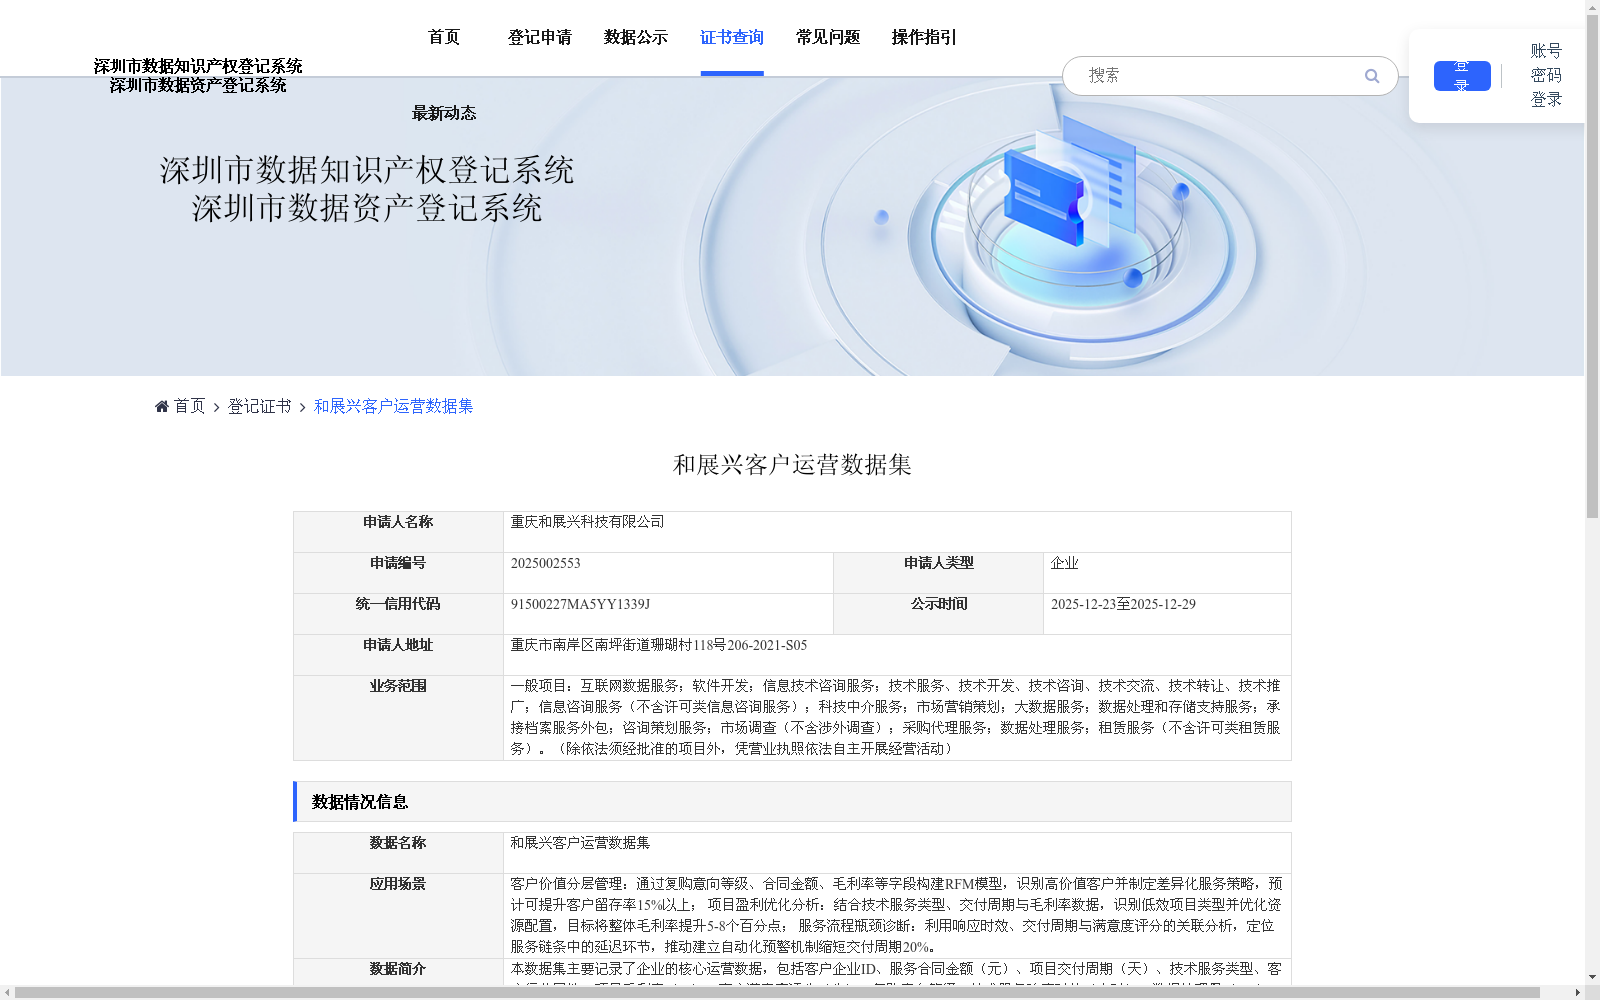Viewport: 1600px width, 1000px height.
Task: Click the site logo title 深圳市数据知识产权登记系统
Action: coord(198,66)
